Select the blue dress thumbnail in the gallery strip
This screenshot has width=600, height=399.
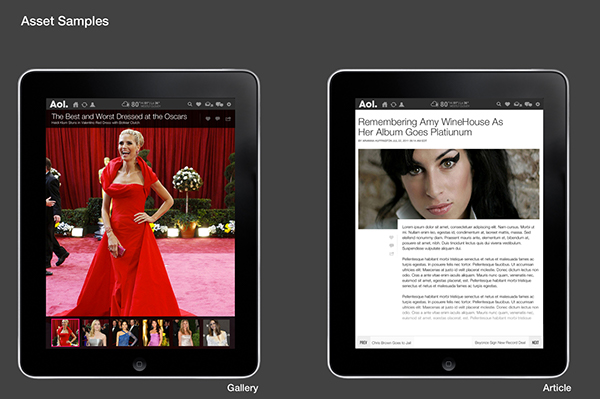tap(126, 333)
